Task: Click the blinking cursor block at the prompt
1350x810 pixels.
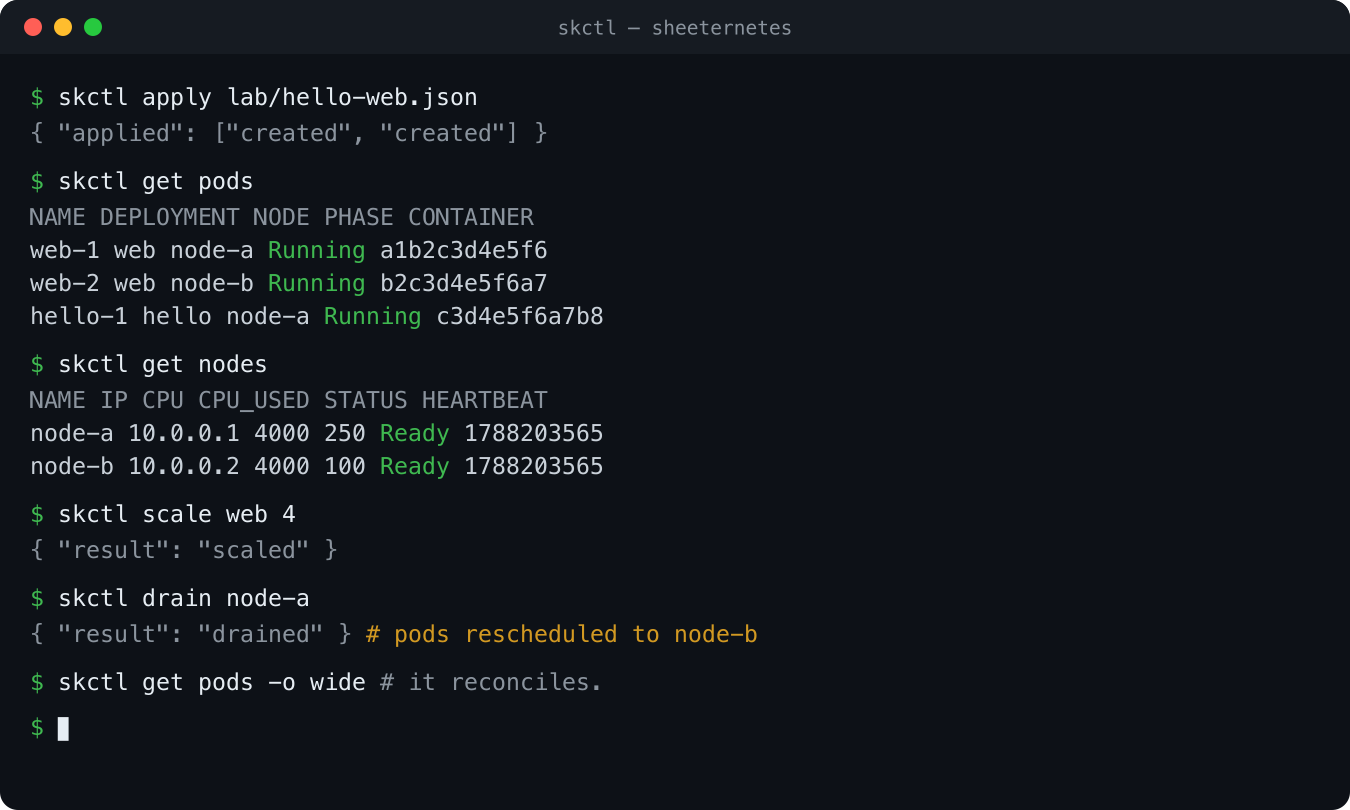Action: pyautogui.click(x=64, y=728)
